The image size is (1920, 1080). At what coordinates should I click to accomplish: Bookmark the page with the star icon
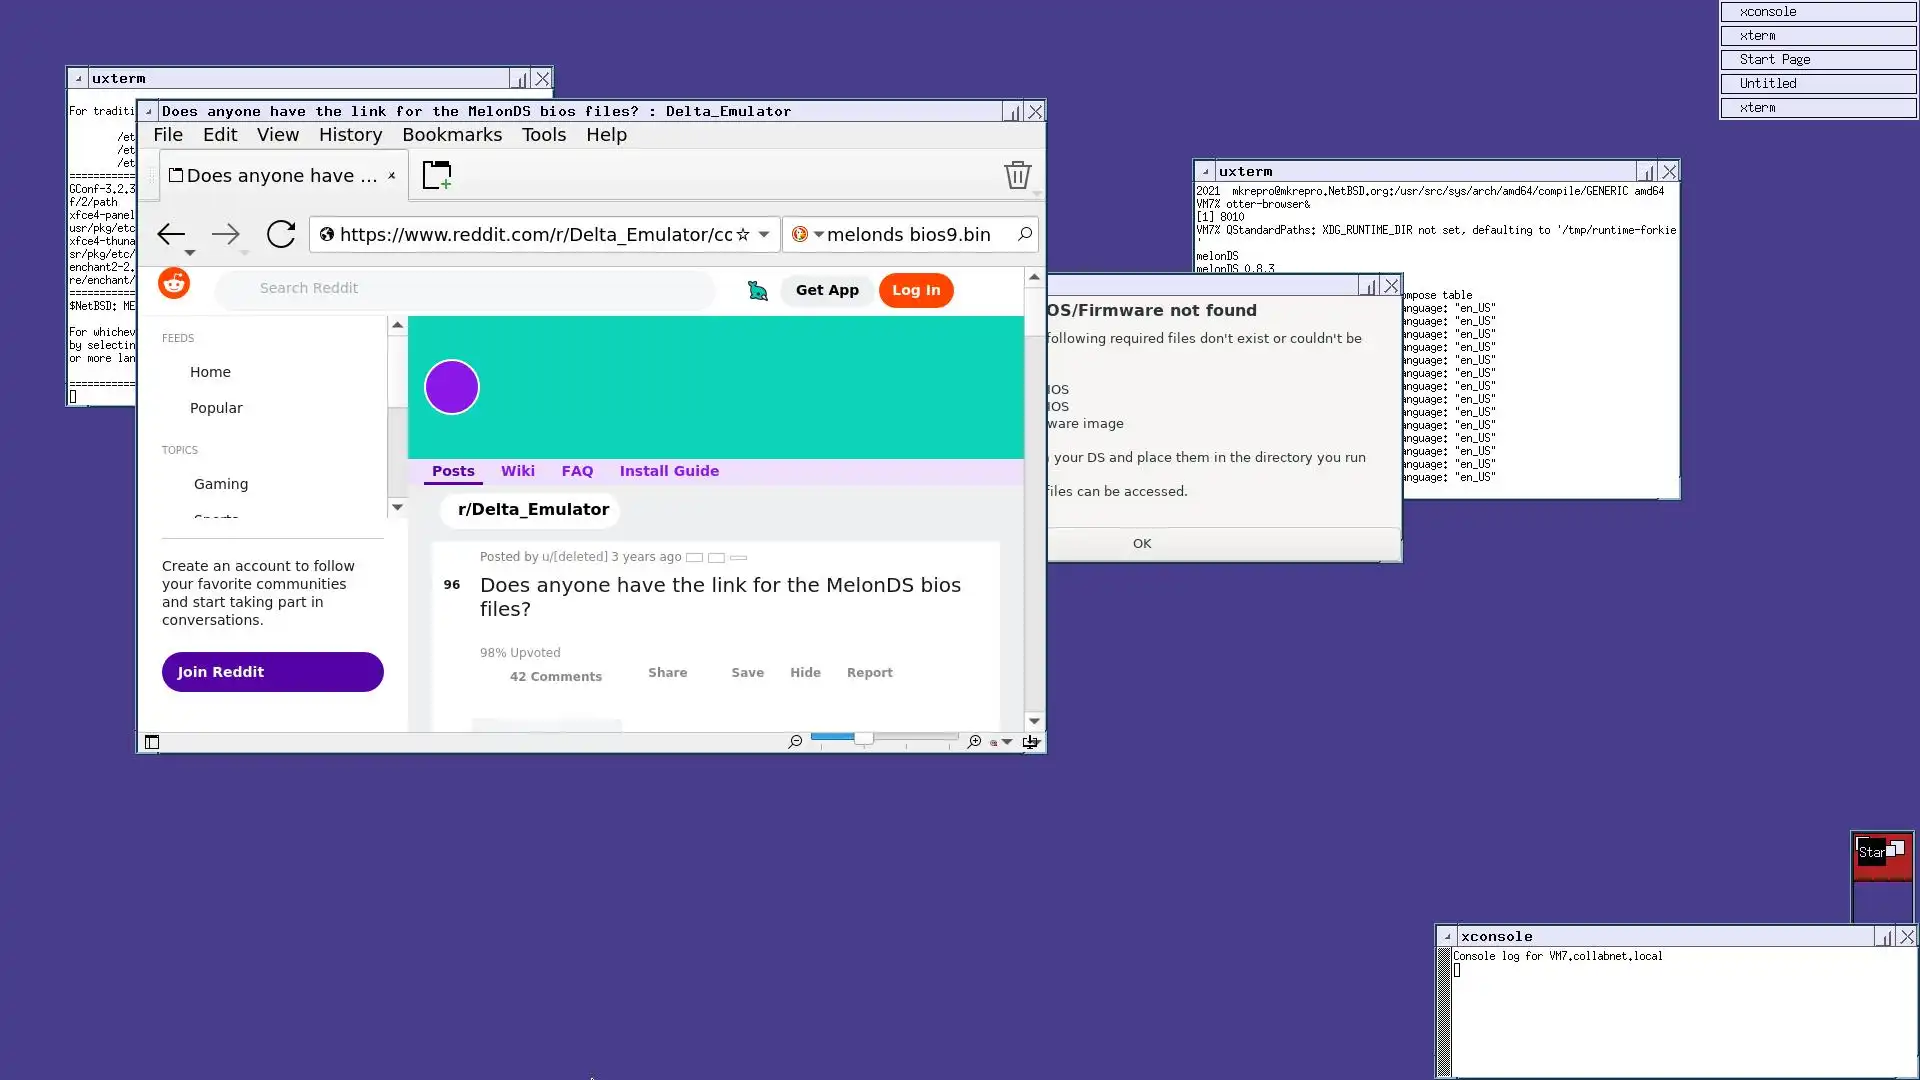[743, 235]
